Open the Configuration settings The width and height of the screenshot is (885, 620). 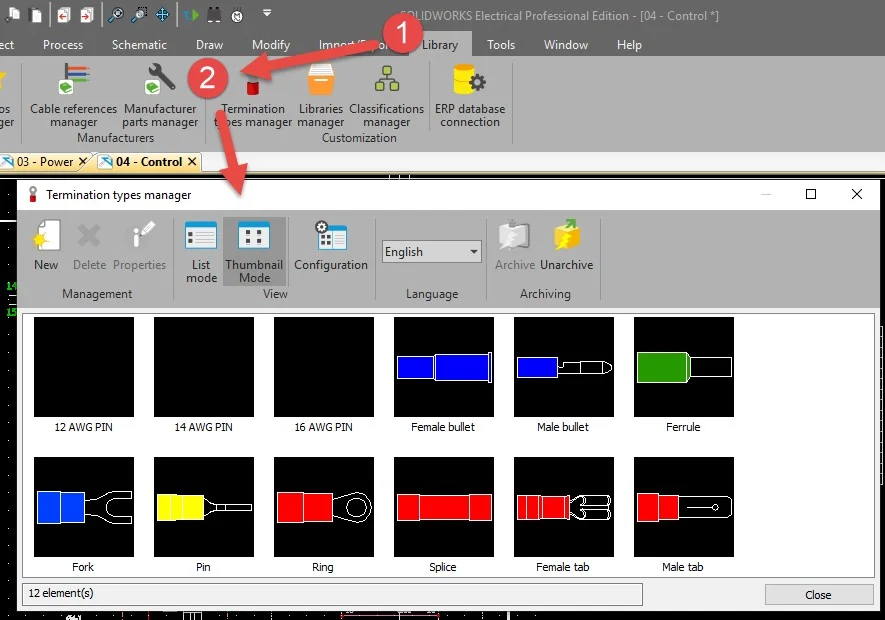(331, 246)
